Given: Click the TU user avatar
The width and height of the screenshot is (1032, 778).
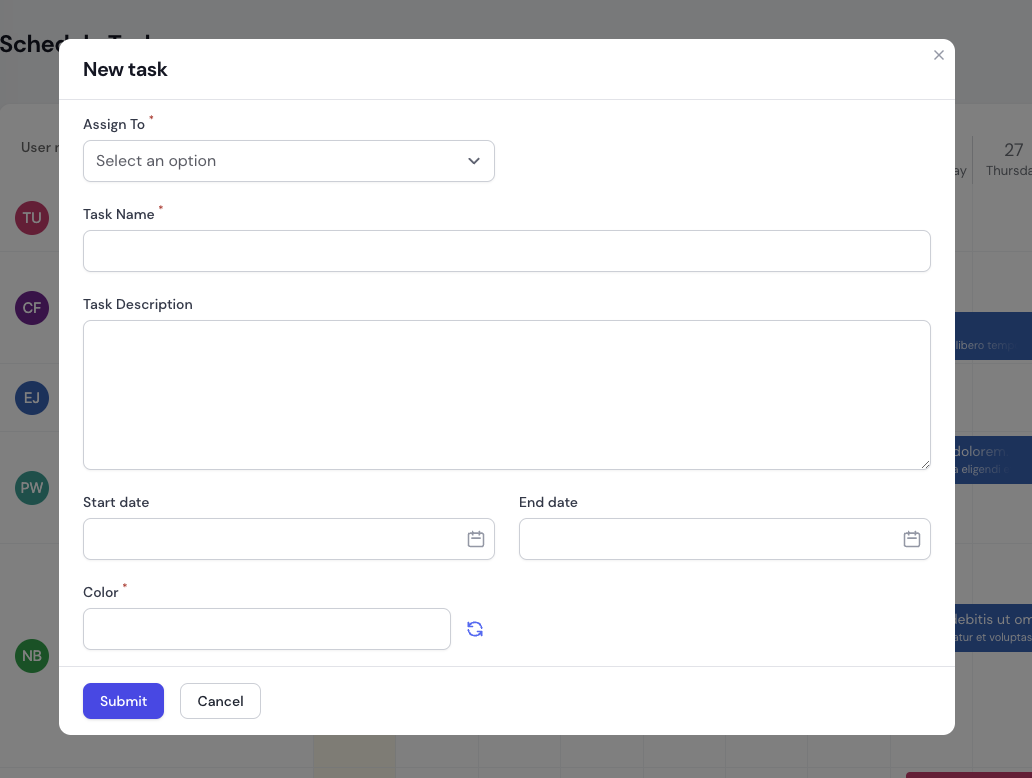Looking at the screenshot, I should [32, 218].
